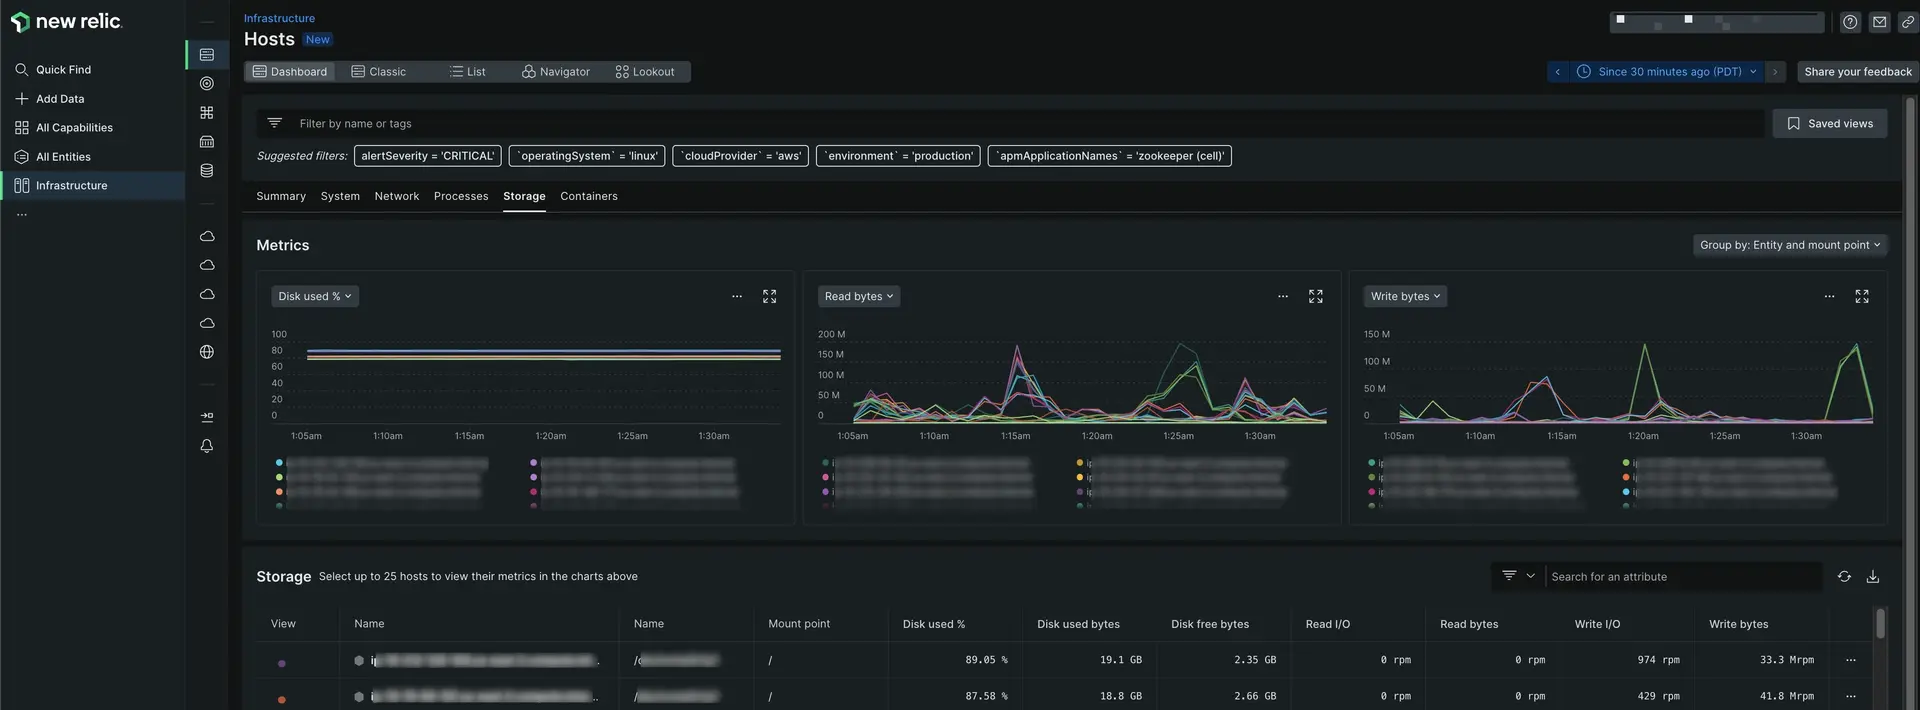Image resolution: width=1920 pixels, height=710 pixels.
Task: Open the time range picker Since 30 minutes ago
Action: pos(1668,72)
